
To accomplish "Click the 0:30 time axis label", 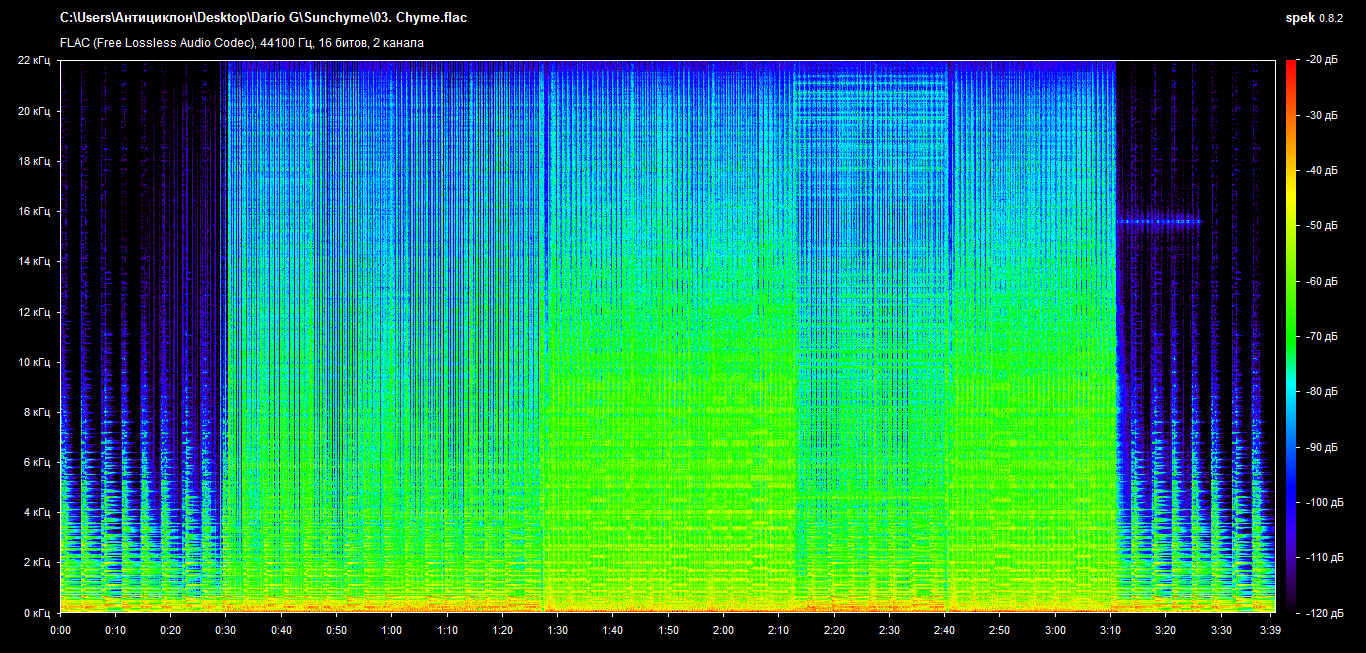I will point(226,631).
